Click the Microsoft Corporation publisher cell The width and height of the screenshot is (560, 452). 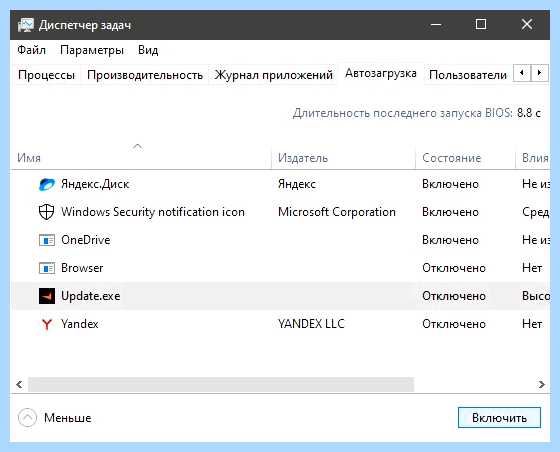pyautogui.click(x=337, y=212)
